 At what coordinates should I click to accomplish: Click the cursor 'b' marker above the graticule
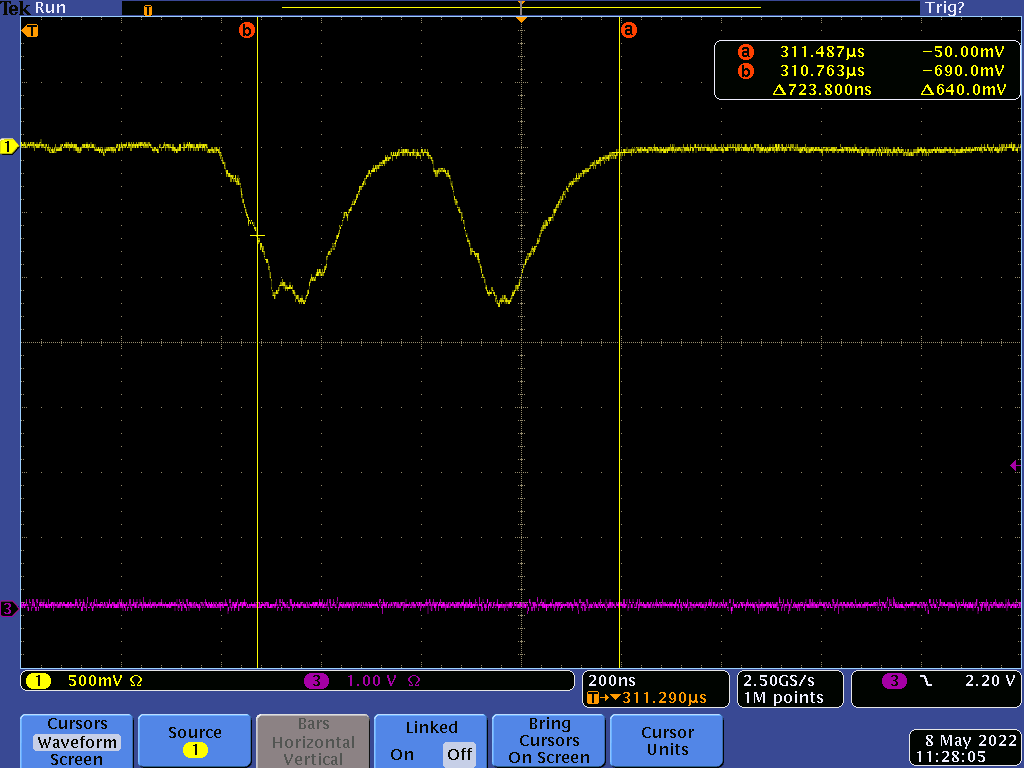(246, 31)
